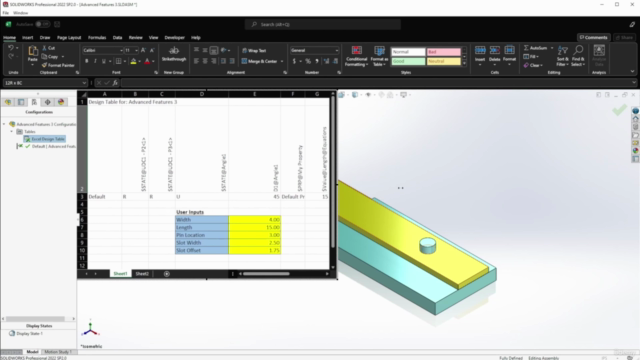Open the Merge & Center dropdown arrow
This screenshot has width=640, height=360.
coord(282,61)
